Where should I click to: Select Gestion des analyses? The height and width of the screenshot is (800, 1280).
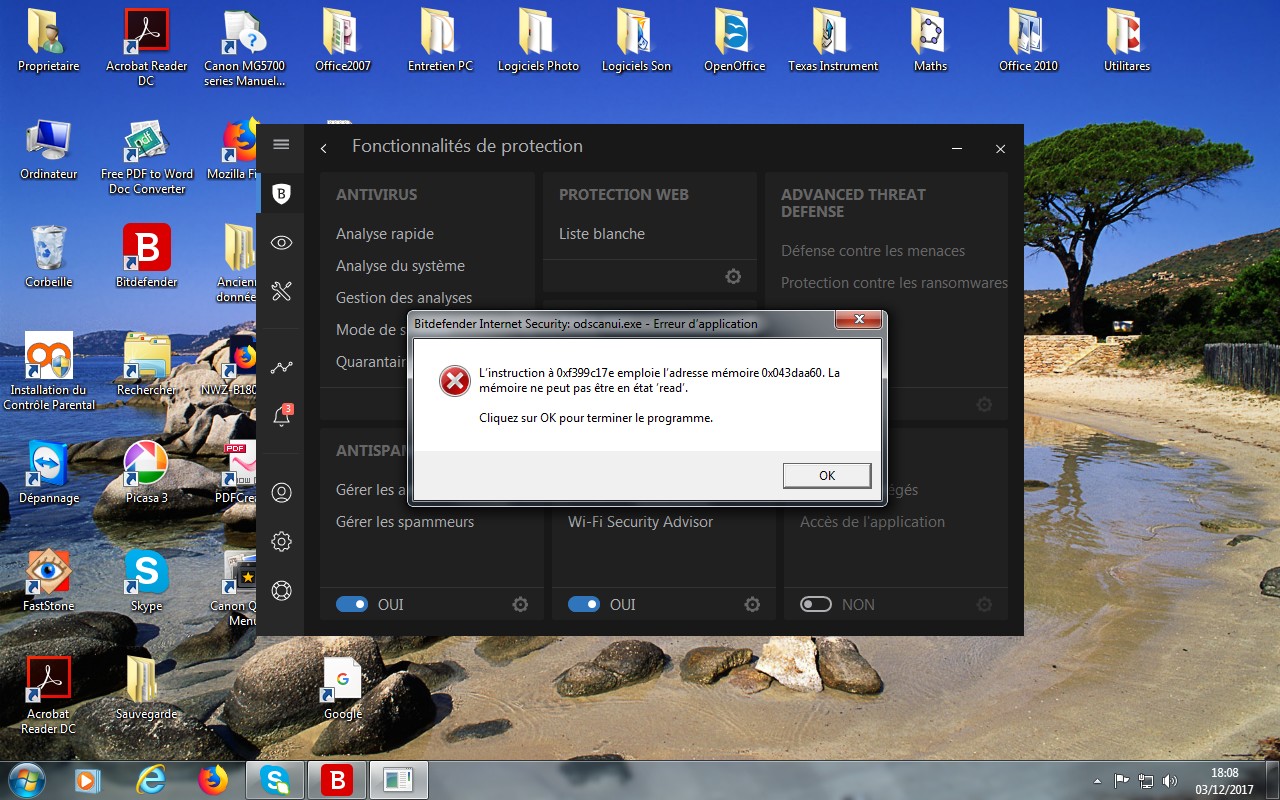point(404,298)
